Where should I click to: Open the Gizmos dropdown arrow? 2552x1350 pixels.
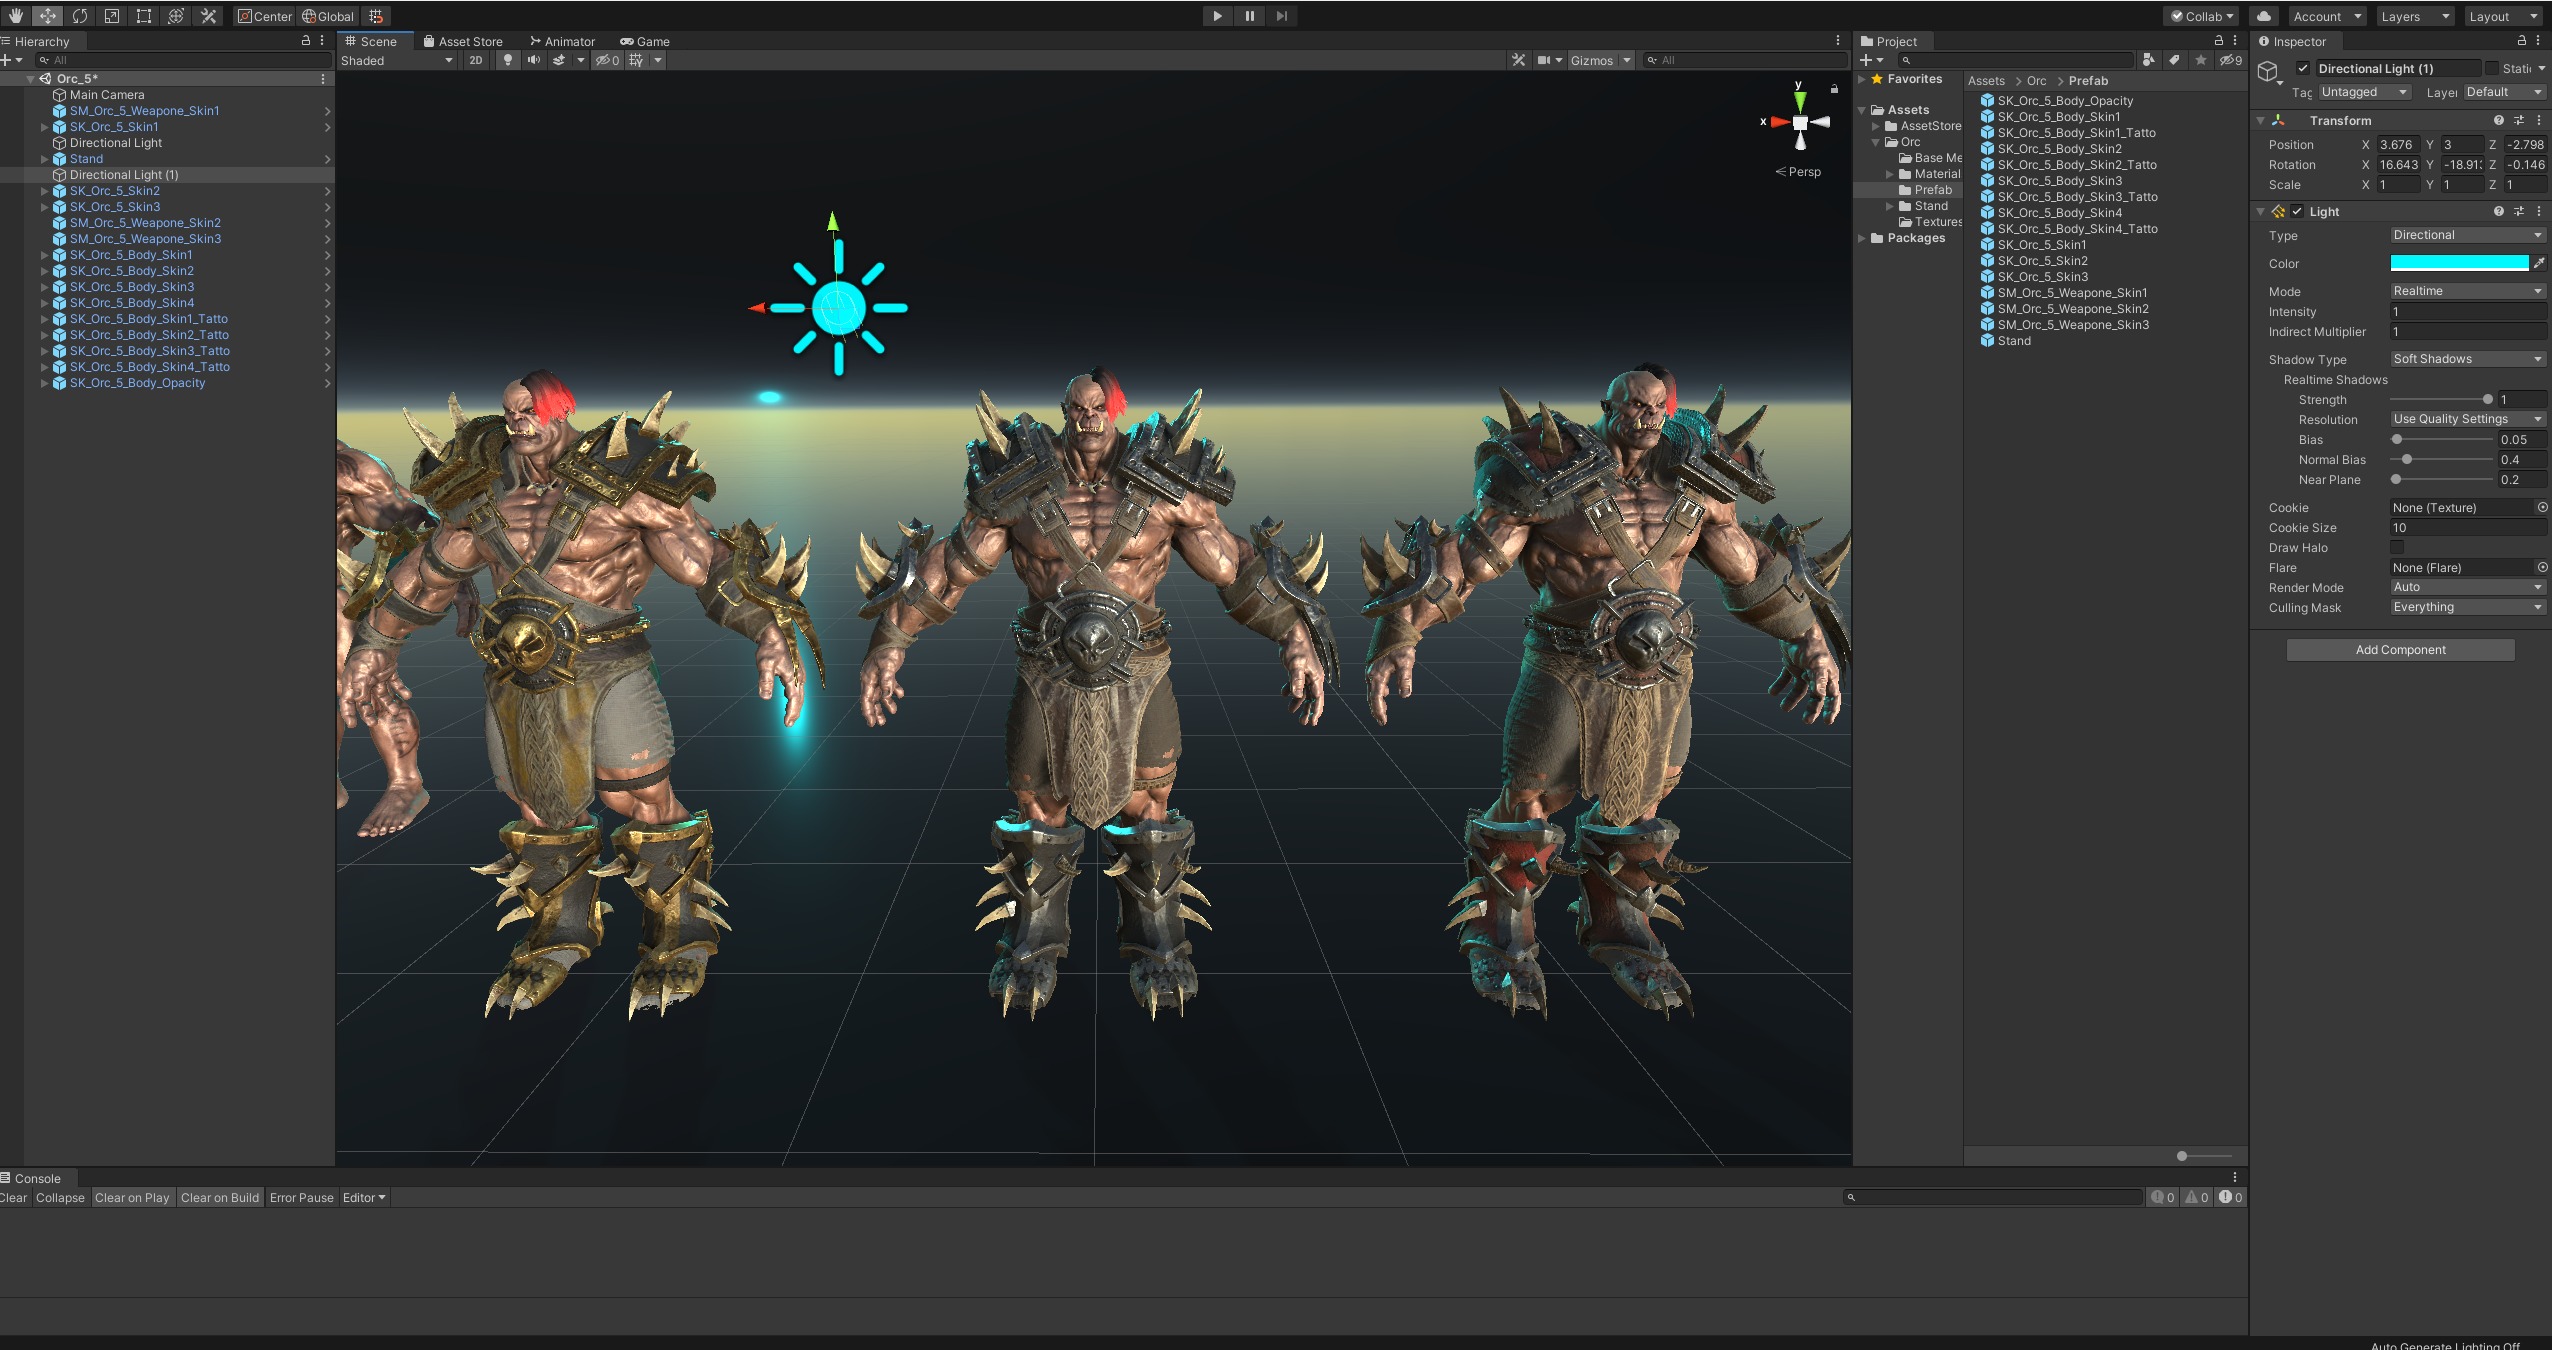pyautogui.click(x=1628, y=60)
